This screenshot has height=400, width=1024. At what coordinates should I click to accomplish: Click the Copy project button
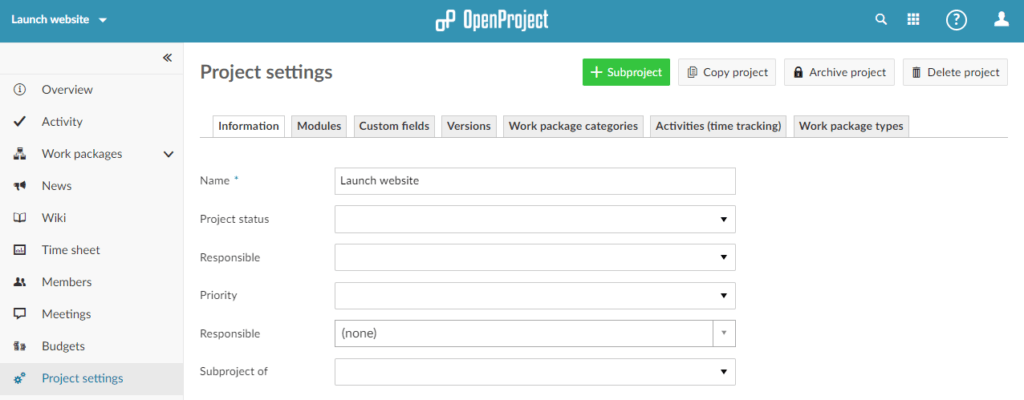point(727,72)
